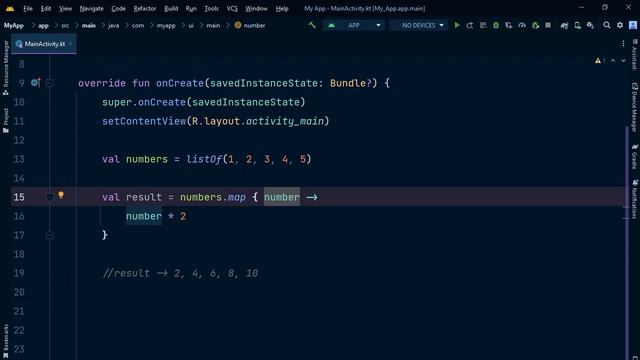Click the yellow lightbulb intention icon
Screen dimensions: 640x360
(61, 195)
